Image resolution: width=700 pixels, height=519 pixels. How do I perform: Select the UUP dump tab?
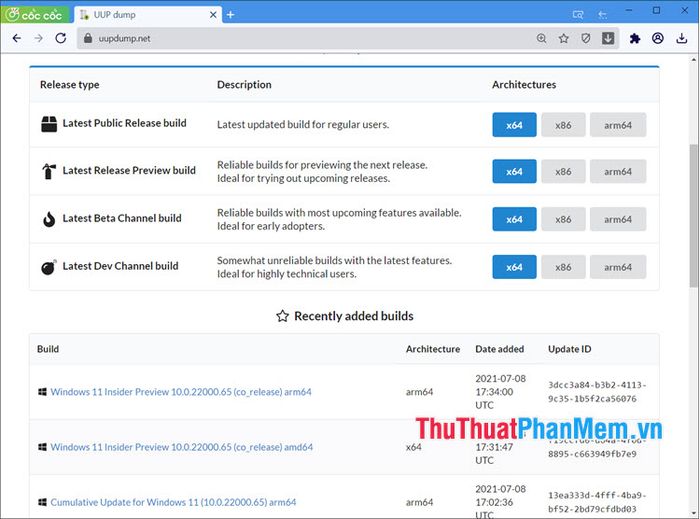click(x=147, y=15)
